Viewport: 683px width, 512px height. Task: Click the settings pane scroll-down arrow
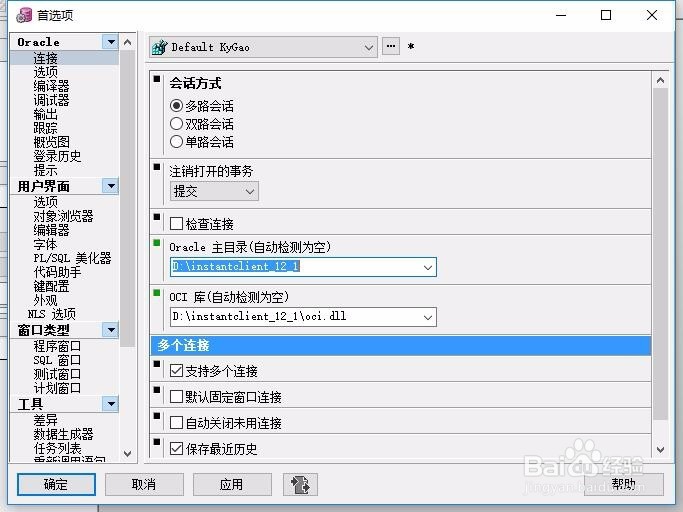[x=660, y=450]
